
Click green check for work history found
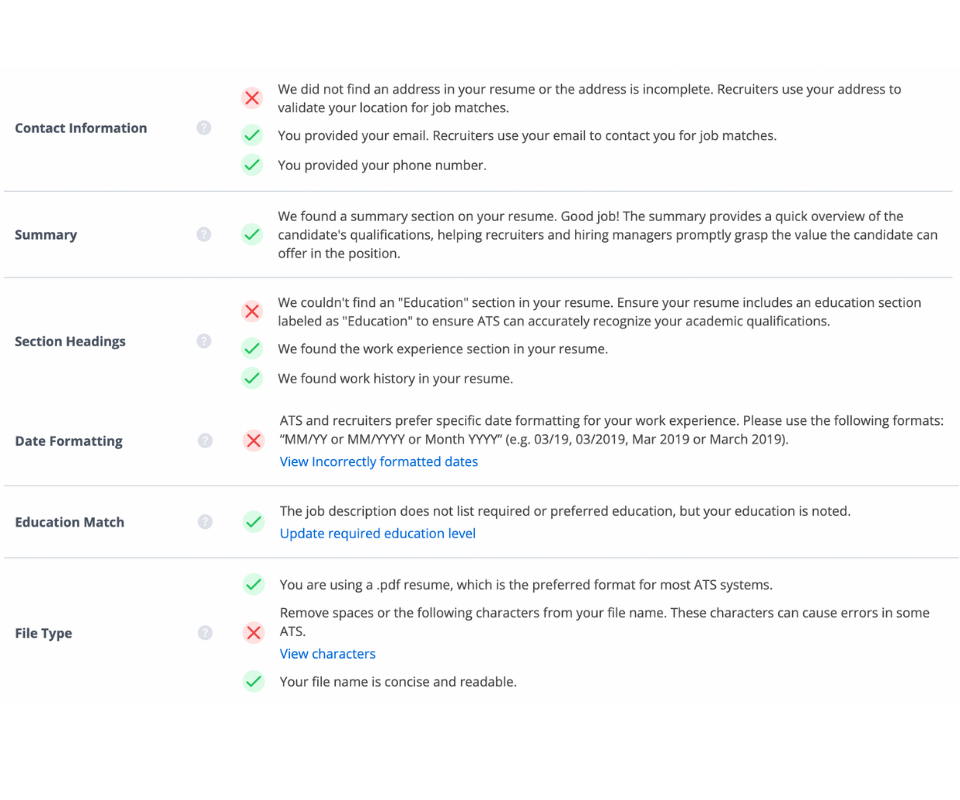(x=252, y=379)
